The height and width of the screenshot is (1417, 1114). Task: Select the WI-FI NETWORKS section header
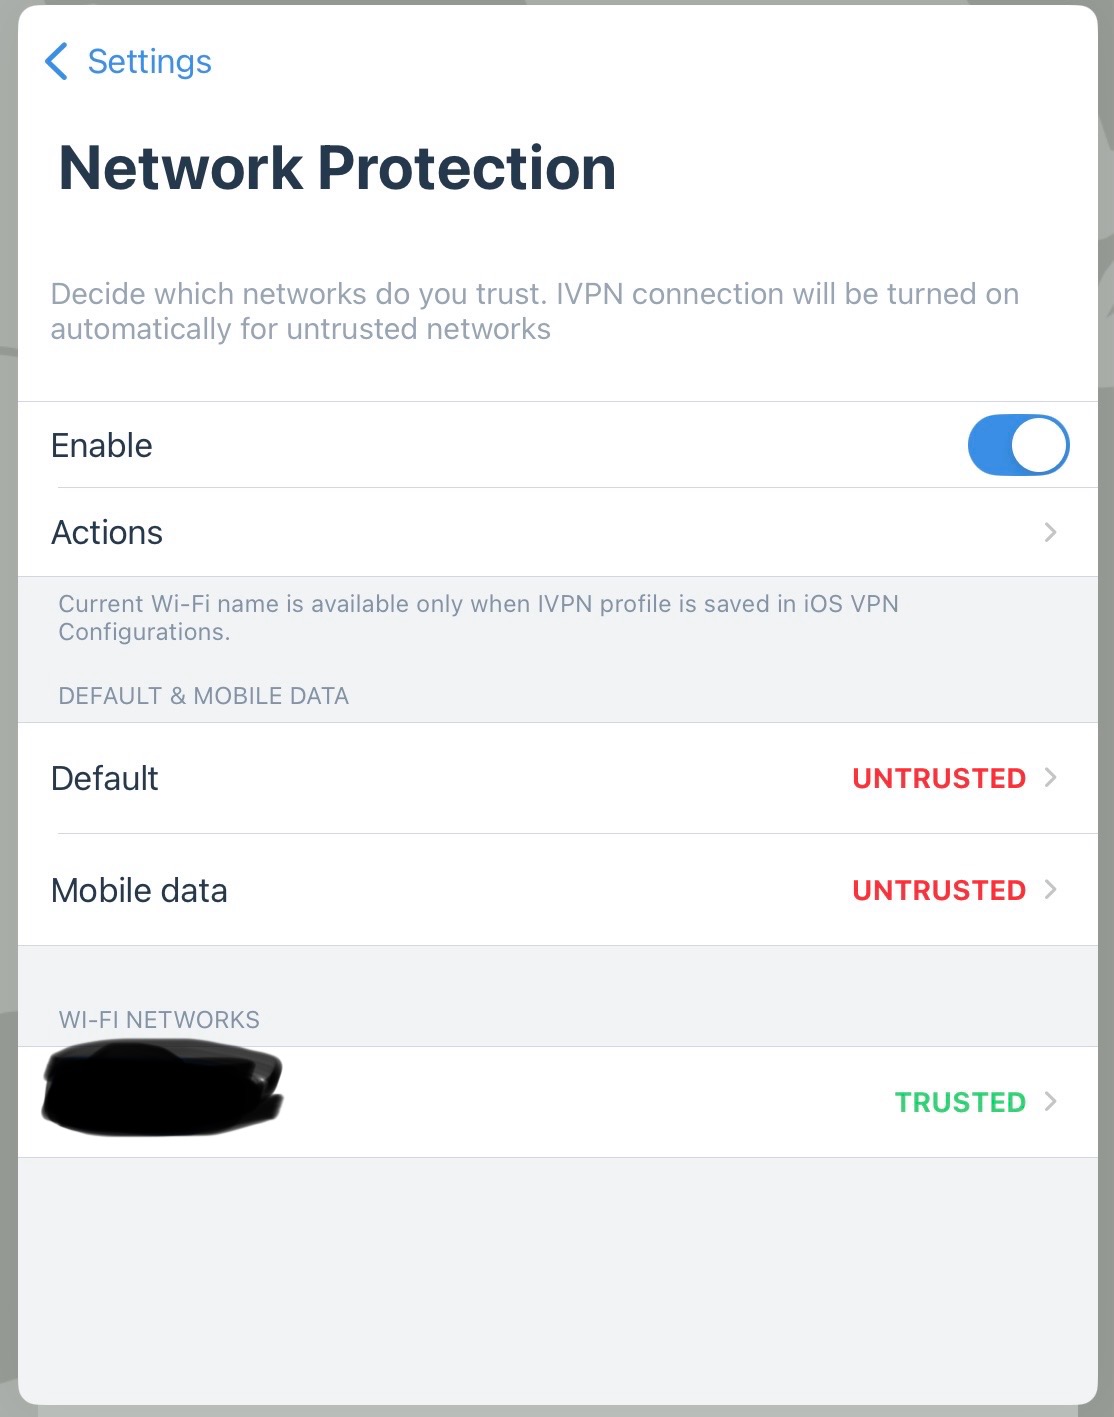coord(158,1020)
